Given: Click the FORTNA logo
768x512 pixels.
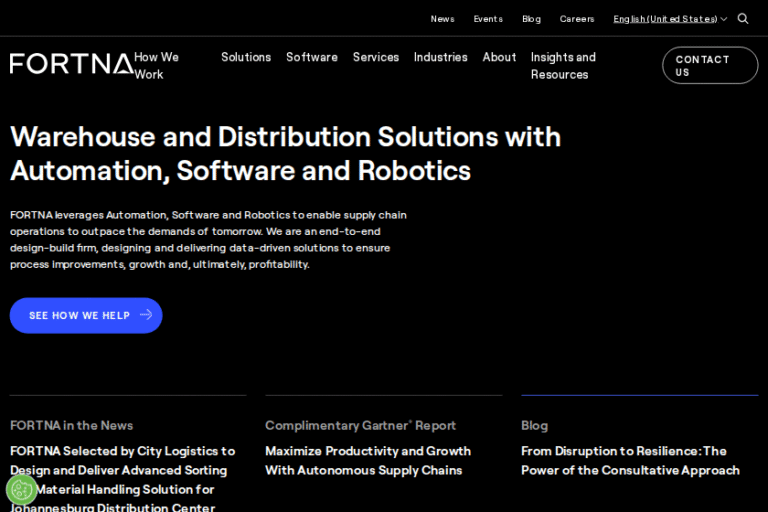Looking at the screenshot, I should (x=70, y=64).
